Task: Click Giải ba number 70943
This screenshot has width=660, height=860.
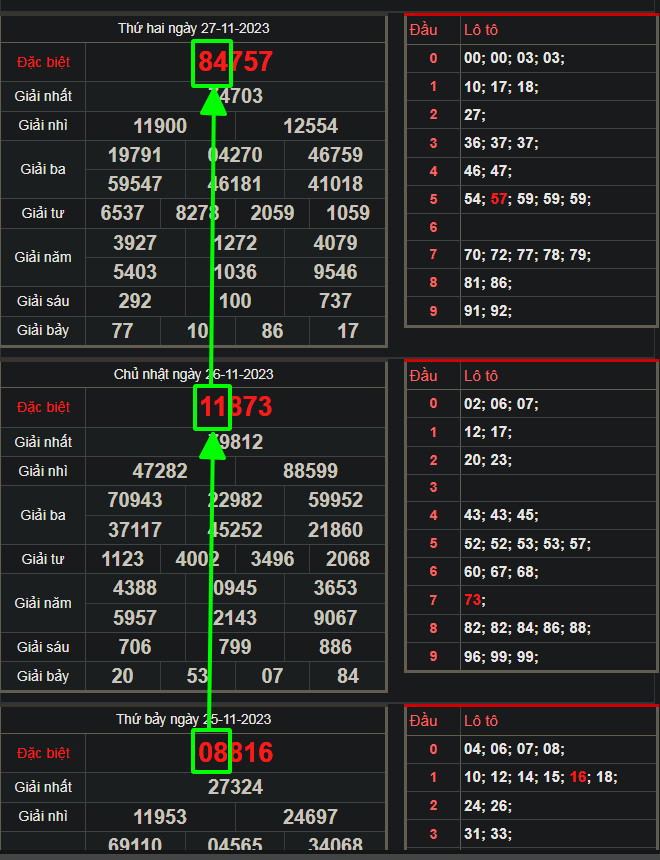Action: pyautogui.click(x=135, y=500)
